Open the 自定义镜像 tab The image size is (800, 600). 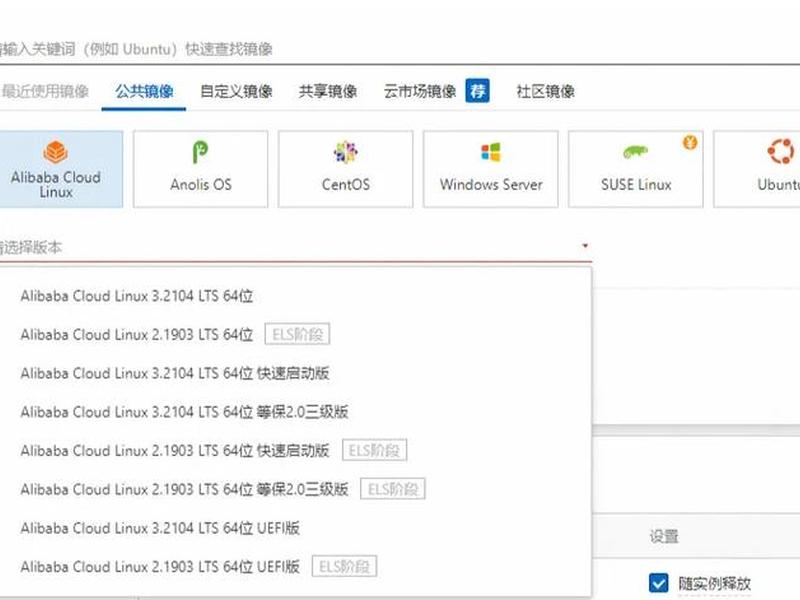point(236,91)
